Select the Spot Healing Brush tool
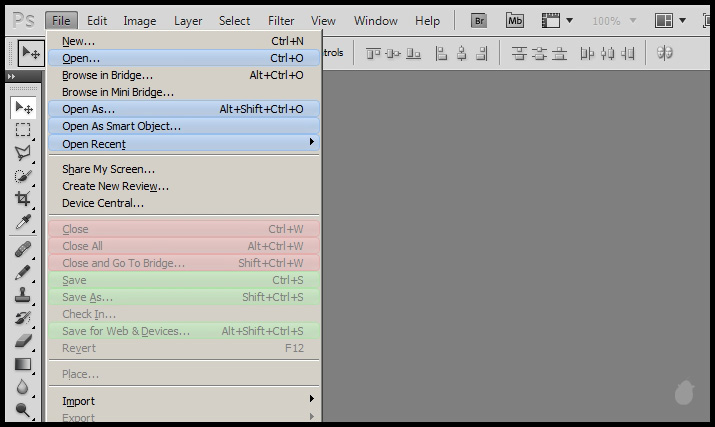 (x=22, y=249)
